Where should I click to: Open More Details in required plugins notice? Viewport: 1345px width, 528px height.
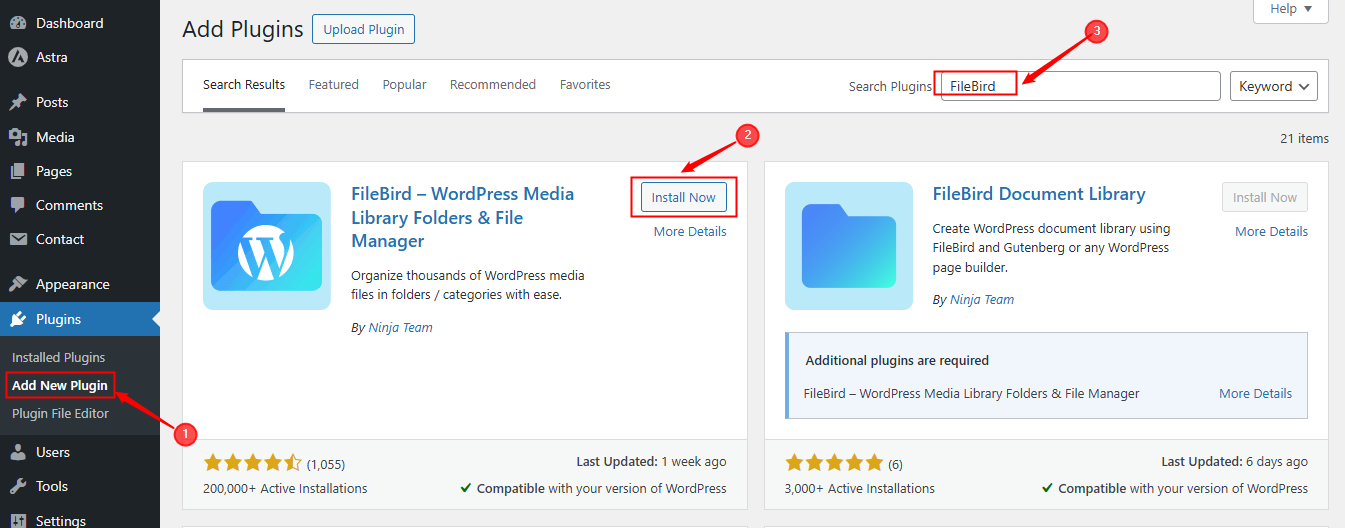1255,393
